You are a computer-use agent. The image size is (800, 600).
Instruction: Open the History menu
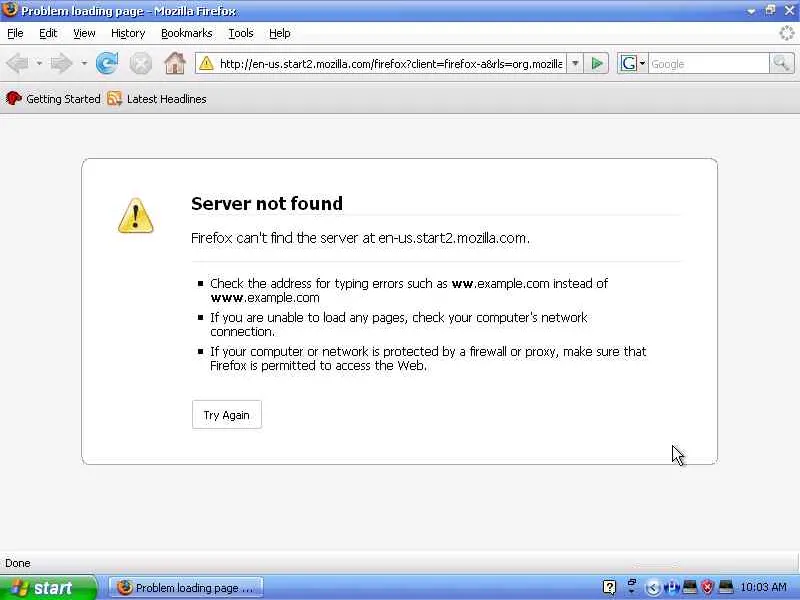pyautogui.click(x=128, y=33)
